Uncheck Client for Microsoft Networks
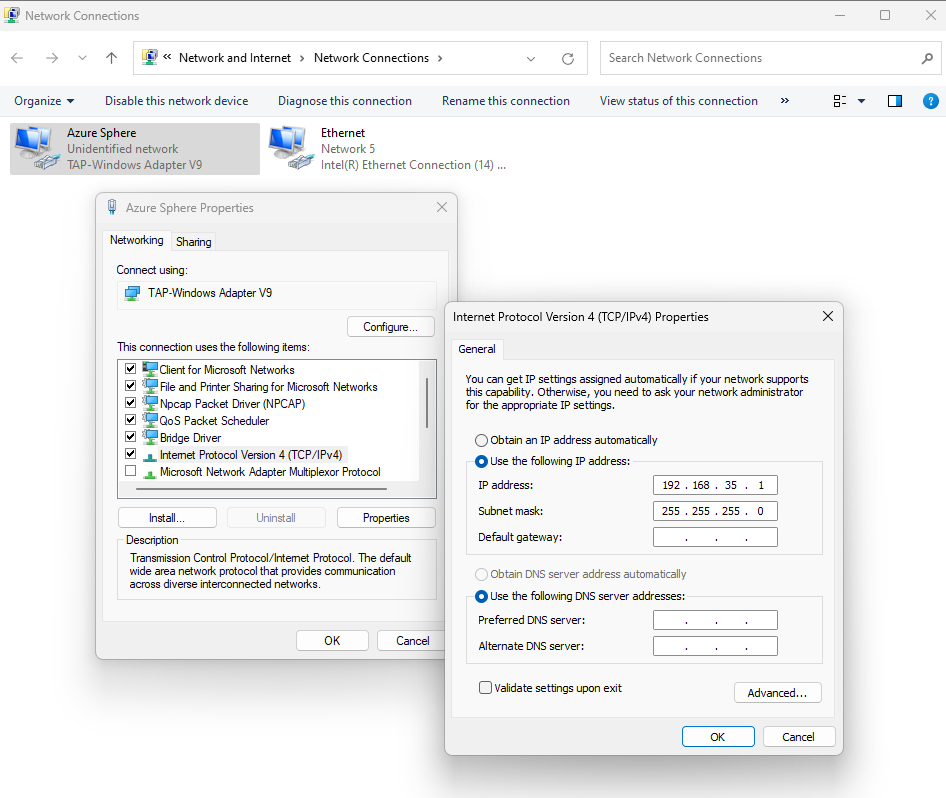Image resolution: width=946 pixels, height=798 pixels. (x=130, y=369)
